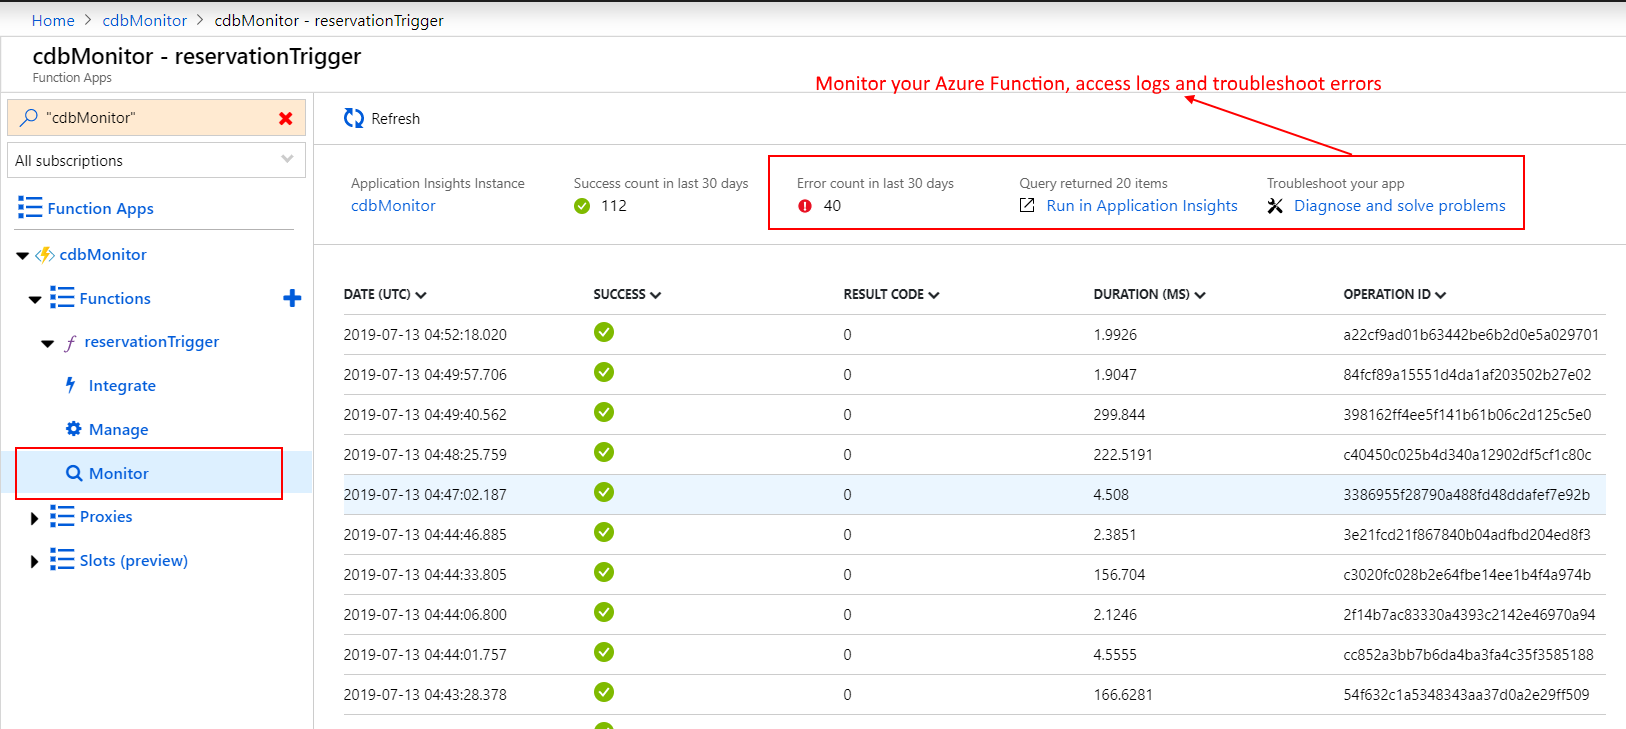
Task: Open the Integrate menu item
Action: [122, 386]
